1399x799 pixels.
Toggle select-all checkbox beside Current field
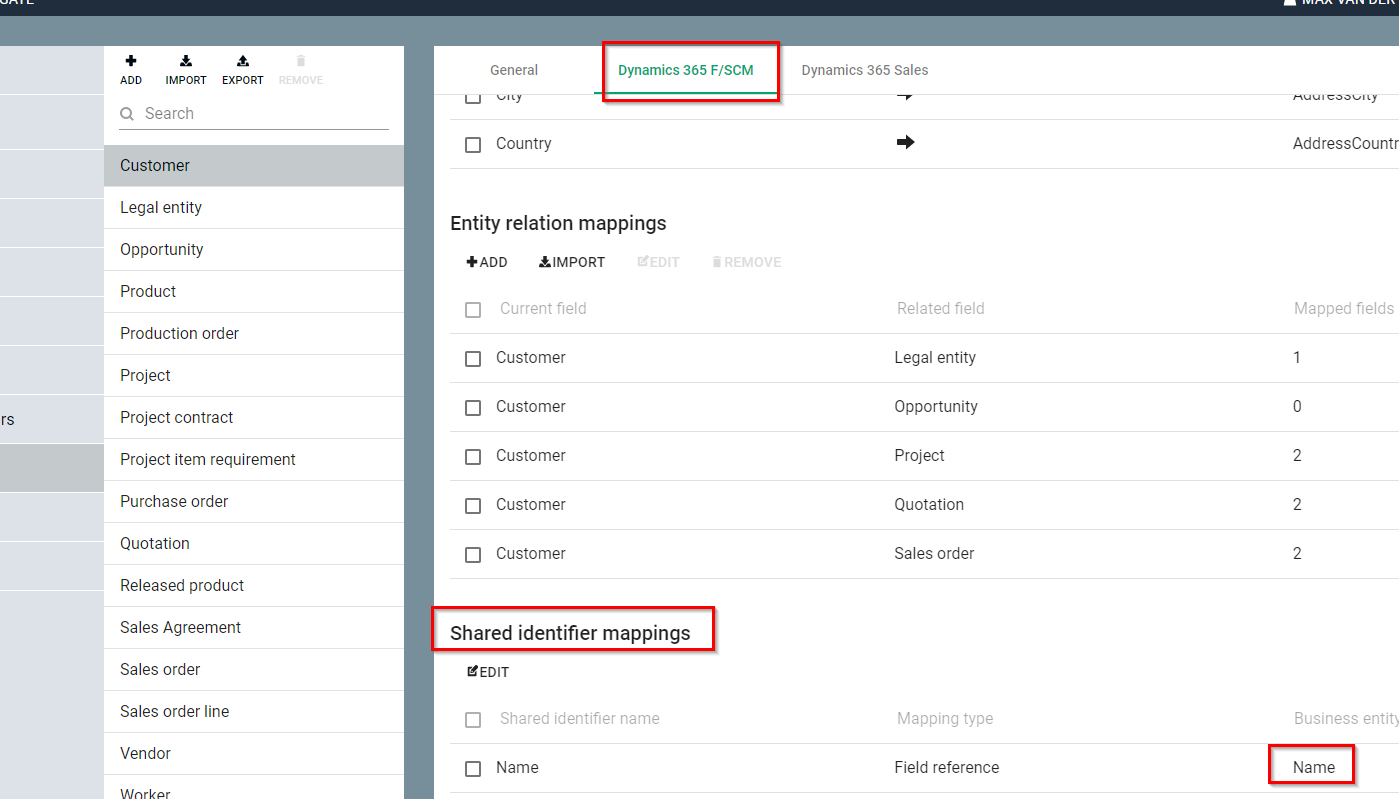pyautogui.click(x=473, y=310)
